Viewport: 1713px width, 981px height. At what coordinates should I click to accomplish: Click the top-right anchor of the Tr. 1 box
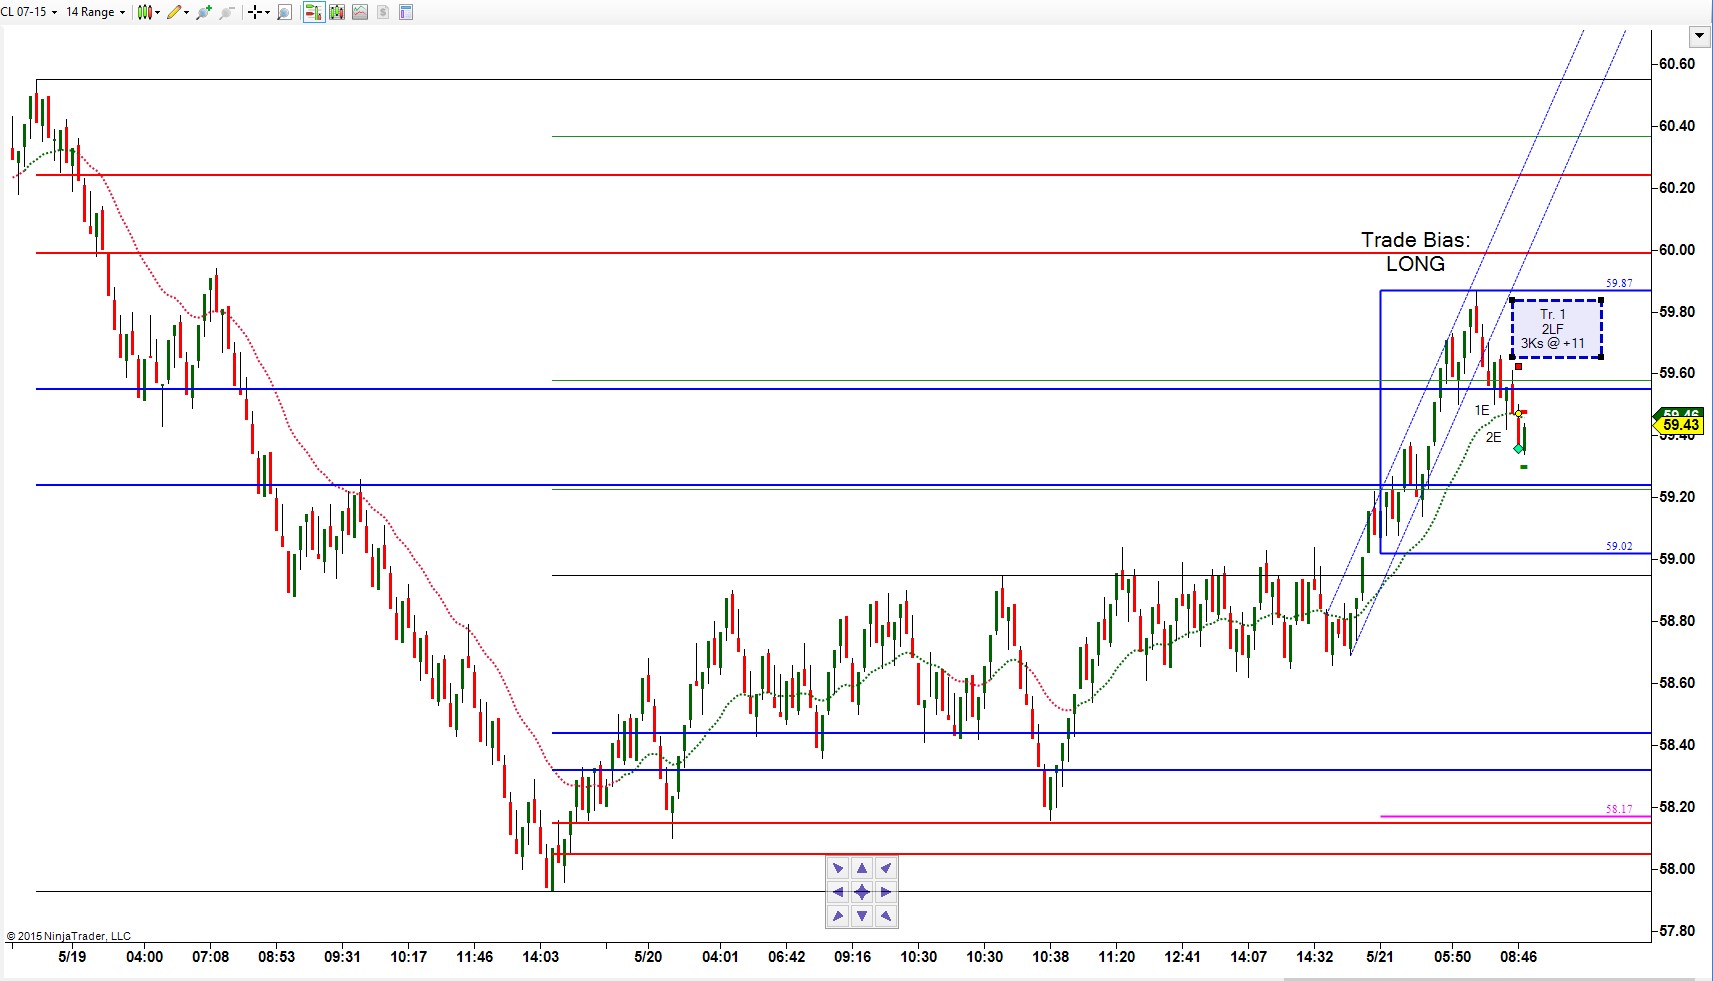coord(1602,300)
